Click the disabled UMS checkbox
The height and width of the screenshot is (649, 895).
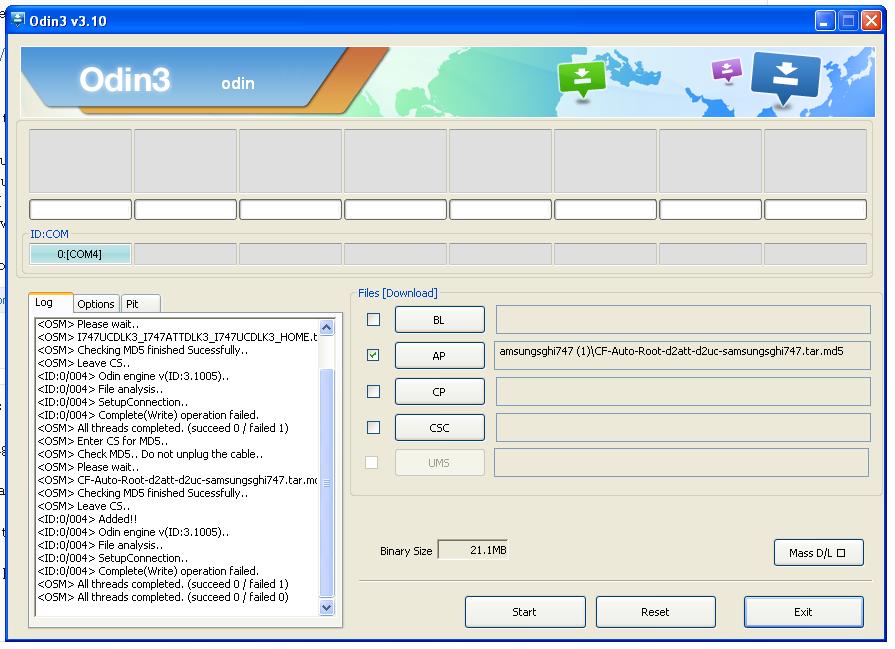pos(372,462)
